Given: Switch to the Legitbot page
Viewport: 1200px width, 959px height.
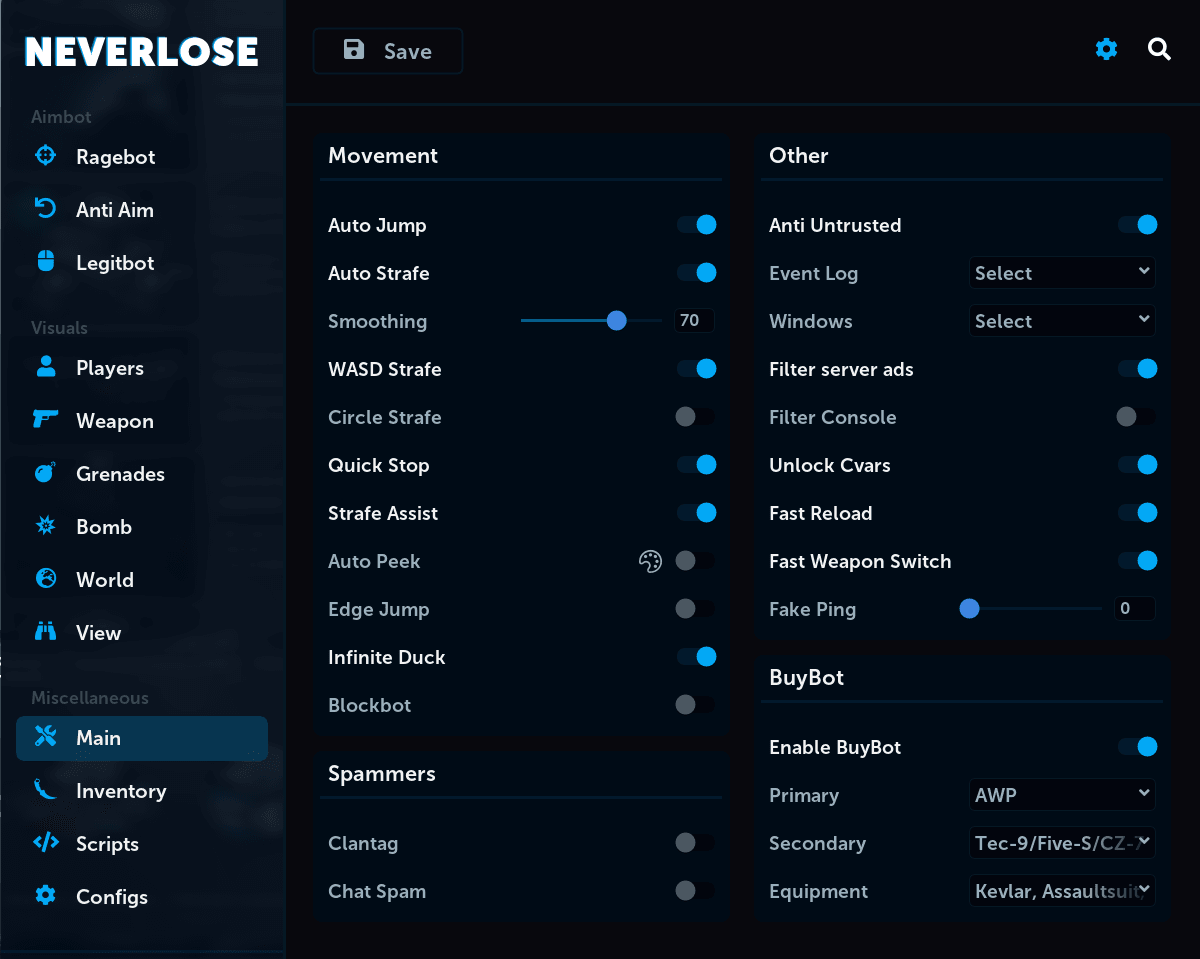Looking at the screenshot, I should pos(142,262).
